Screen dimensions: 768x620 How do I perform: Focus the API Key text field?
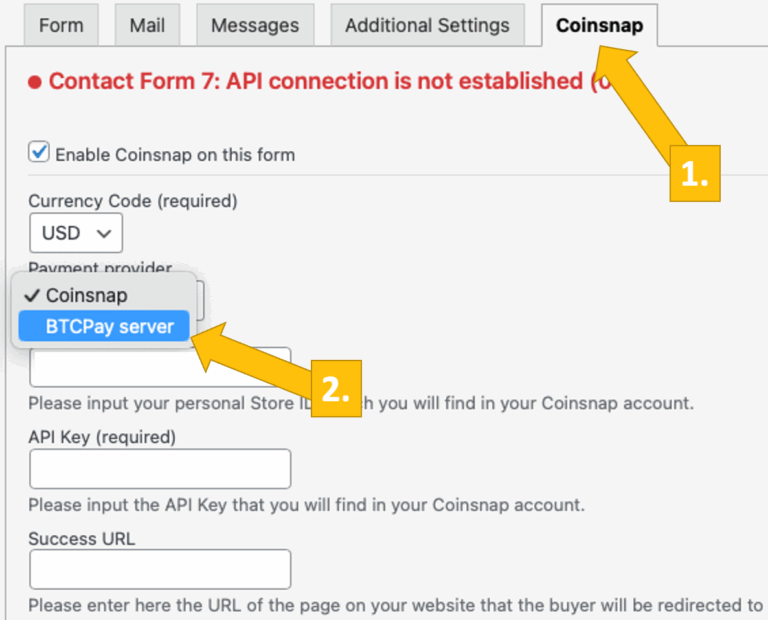160,469
